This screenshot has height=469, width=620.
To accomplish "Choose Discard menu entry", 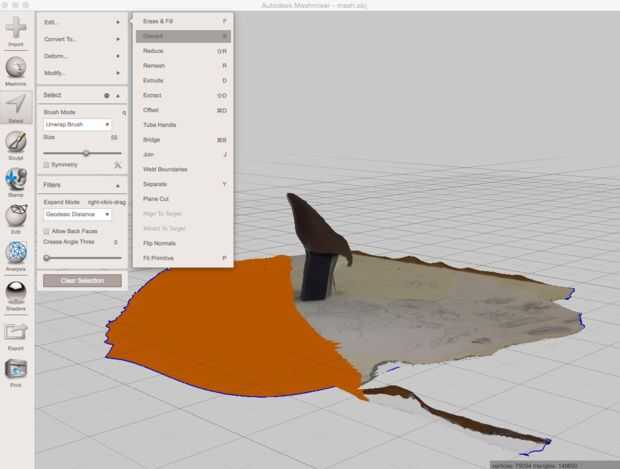I will [x=183, y=36].
